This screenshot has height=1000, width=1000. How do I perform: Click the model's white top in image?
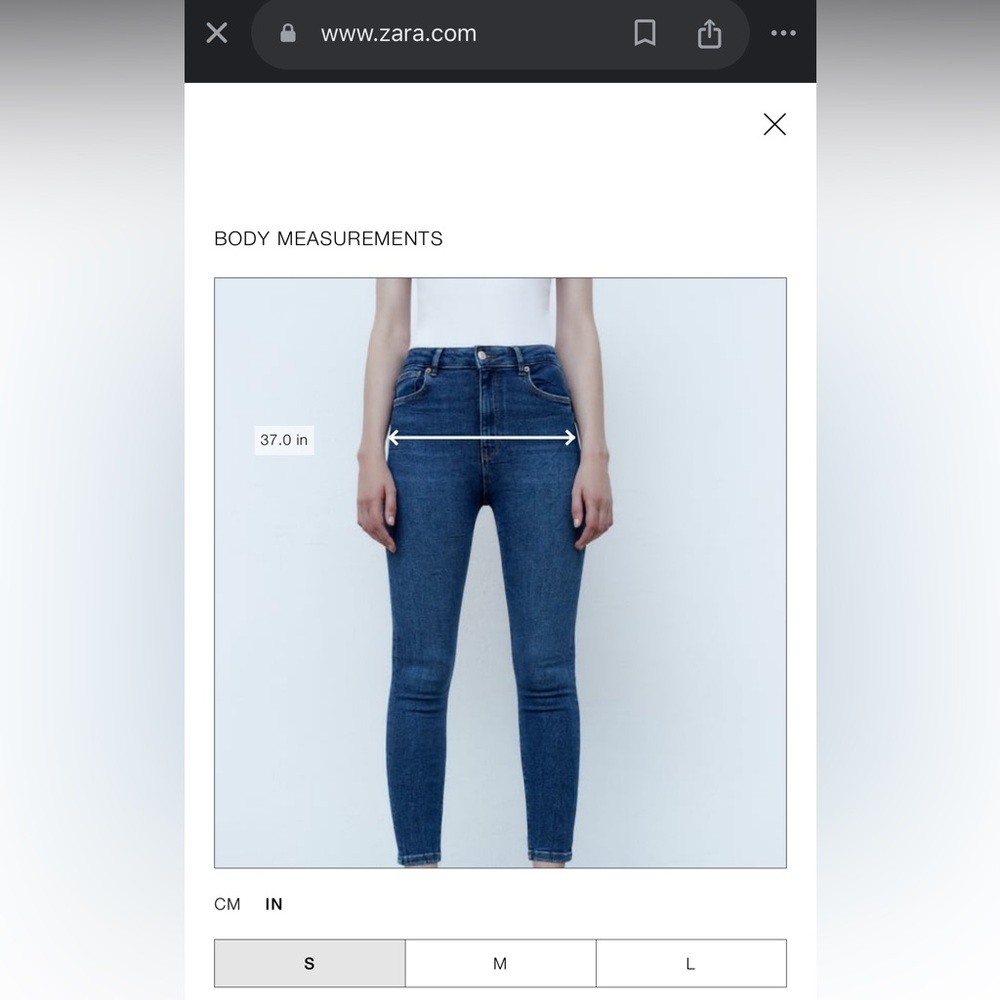[x=483, y=312]
